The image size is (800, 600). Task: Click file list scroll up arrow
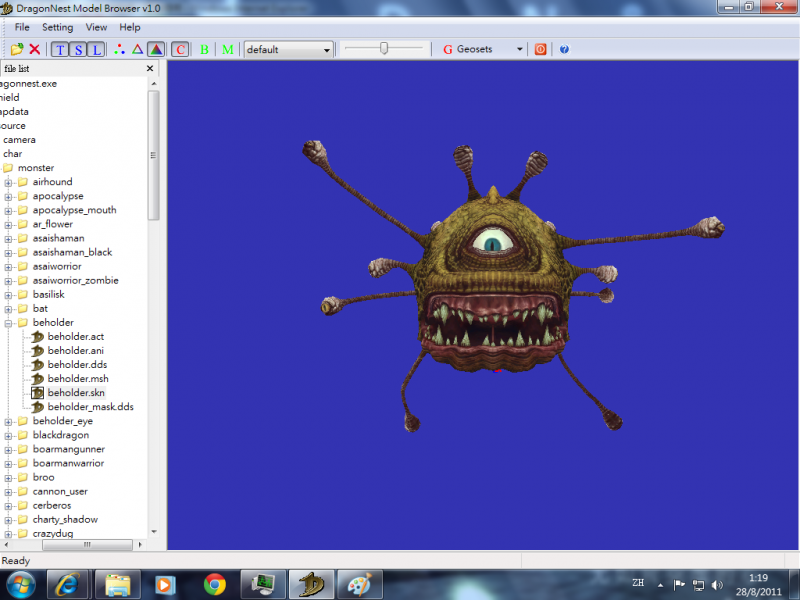click(154, 84)
